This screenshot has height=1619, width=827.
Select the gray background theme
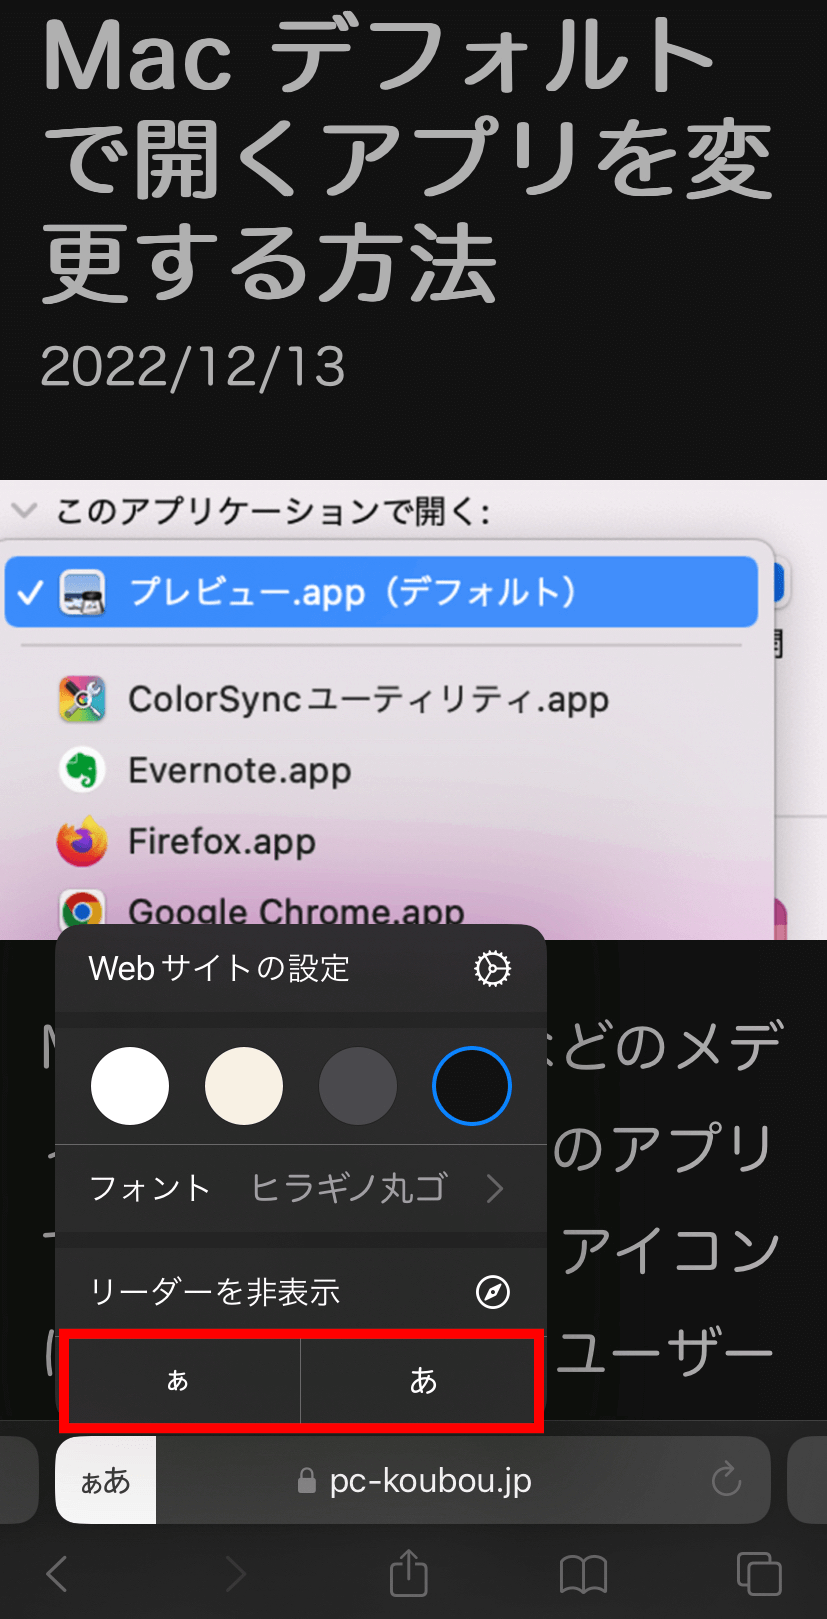point(358,1086)
